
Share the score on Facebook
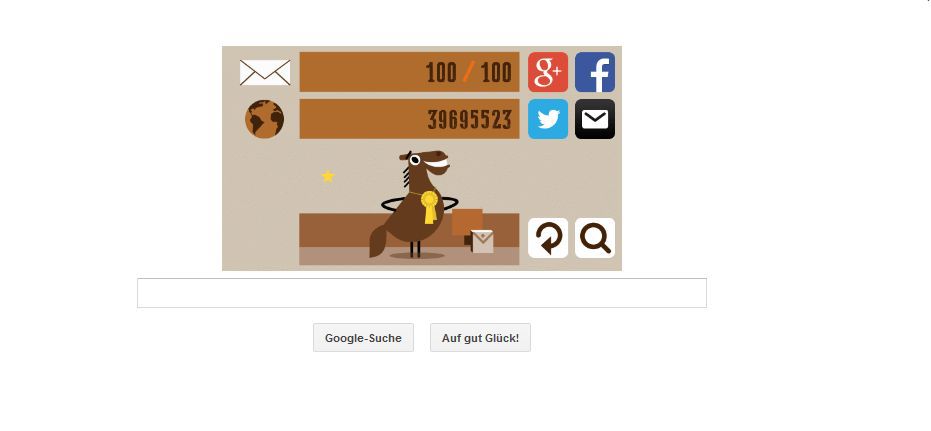pos(594,72)
